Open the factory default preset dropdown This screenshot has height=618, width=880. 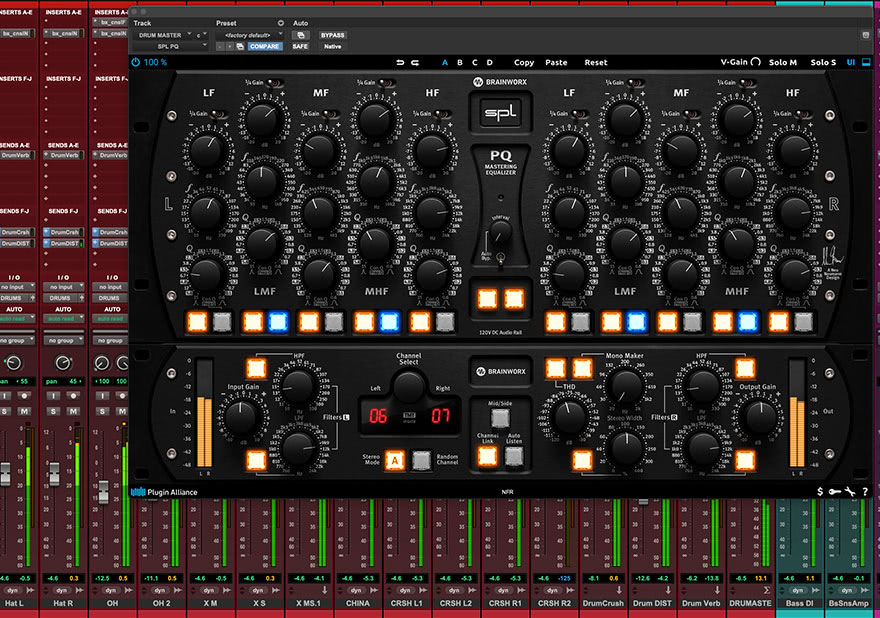tap(250, 35)
